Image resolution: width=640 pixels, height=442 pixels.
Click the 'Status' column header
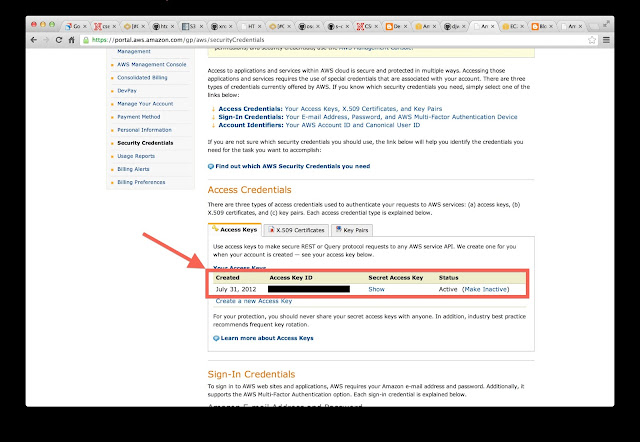tap(448, 278)
